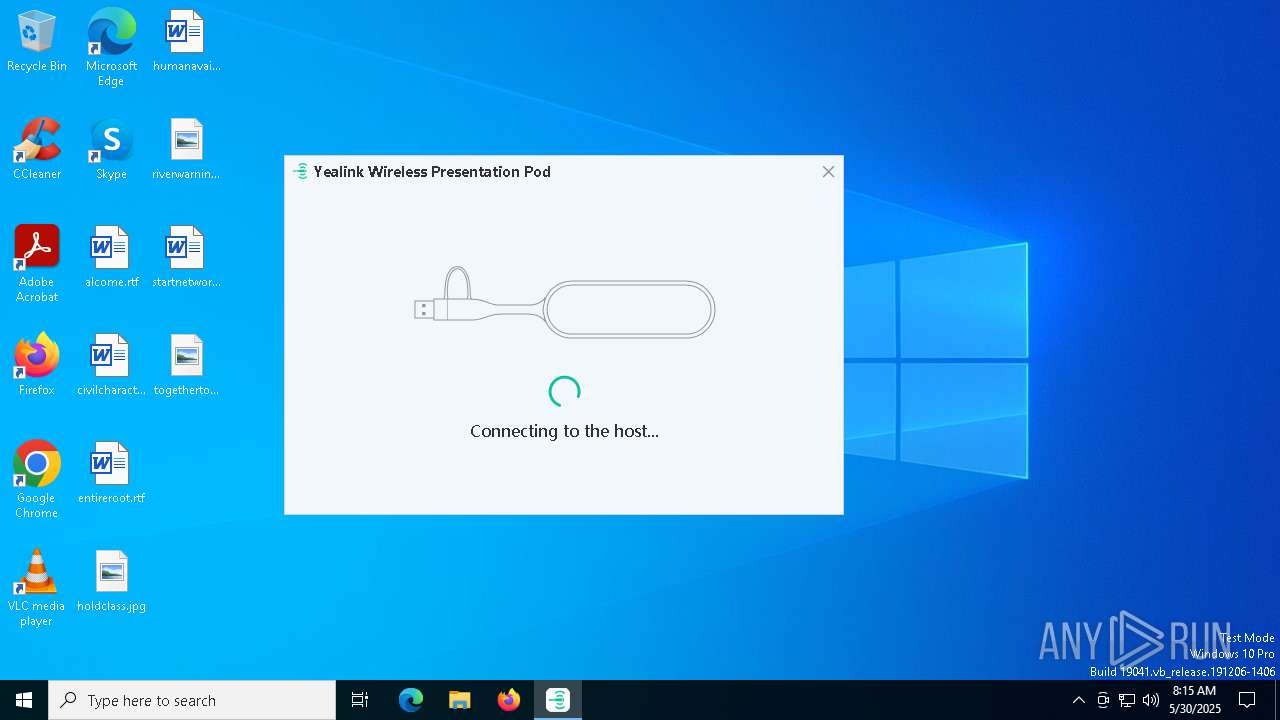The height and width of the screenshot is (720, 1280).
Task: Open the network status tray icon
Action: click(1127, 700)
